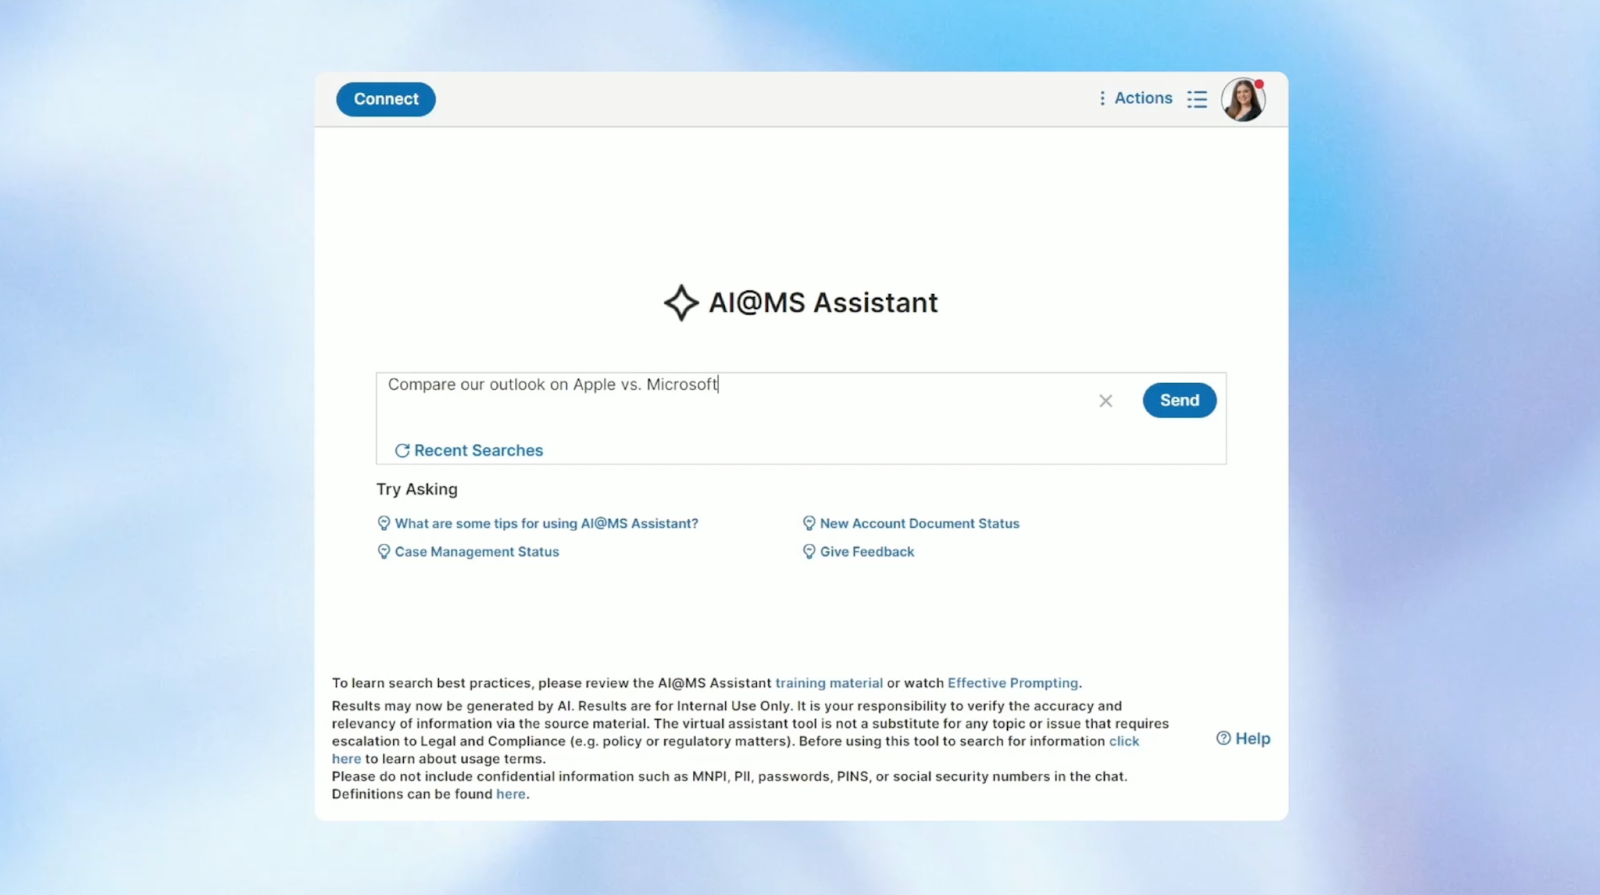Open the Effective Prompting link
The height and width of the screenshot is (895, 1600).
click(x=1013, y=683)
